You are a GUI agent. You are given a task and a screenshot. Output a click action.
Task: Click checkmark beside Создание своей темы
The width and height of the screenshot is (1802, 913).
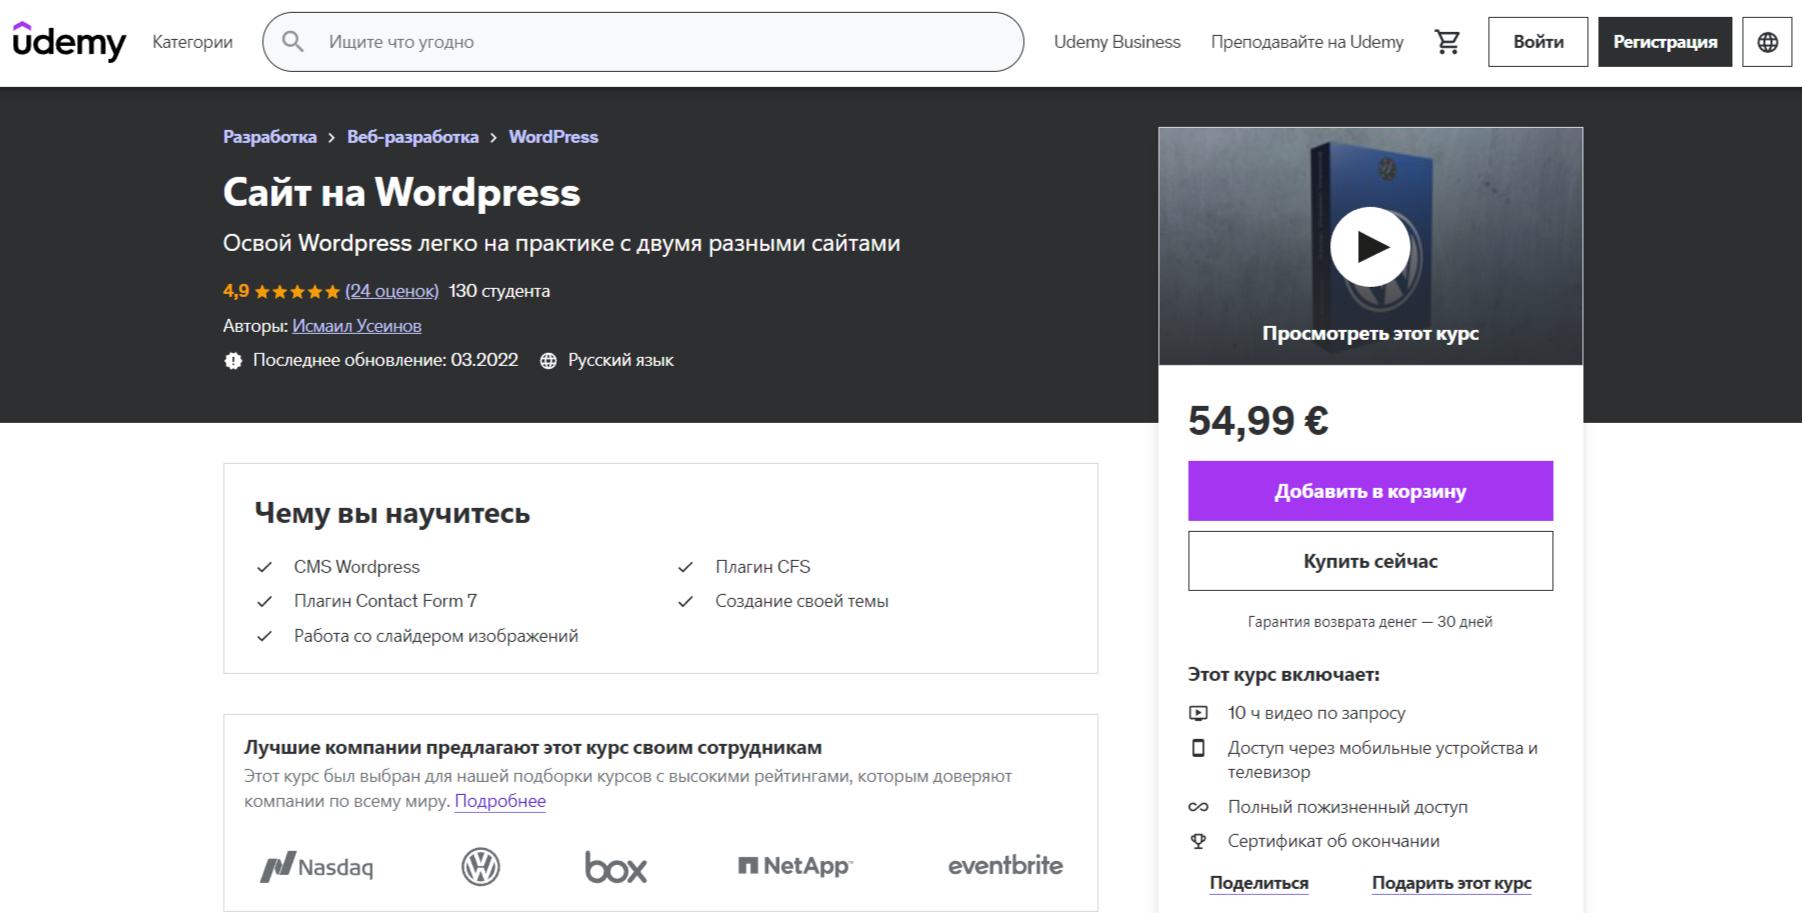(685, 601)
